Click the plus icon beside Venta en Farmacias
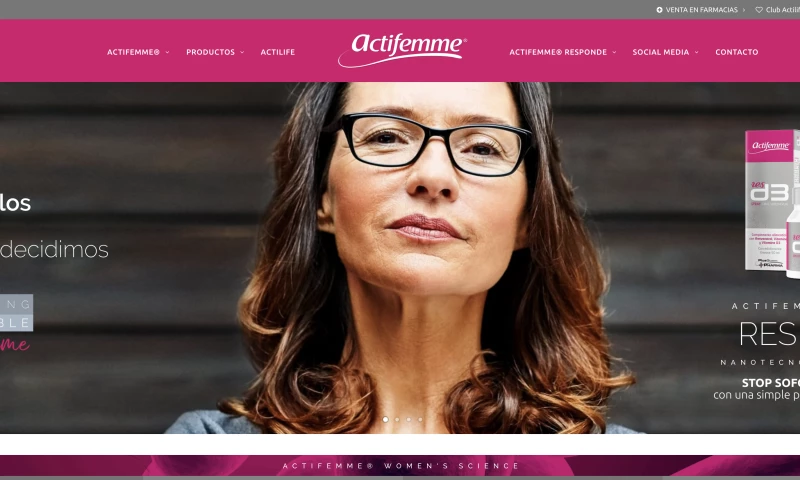 pyautogui.click(x=659, y=10)
